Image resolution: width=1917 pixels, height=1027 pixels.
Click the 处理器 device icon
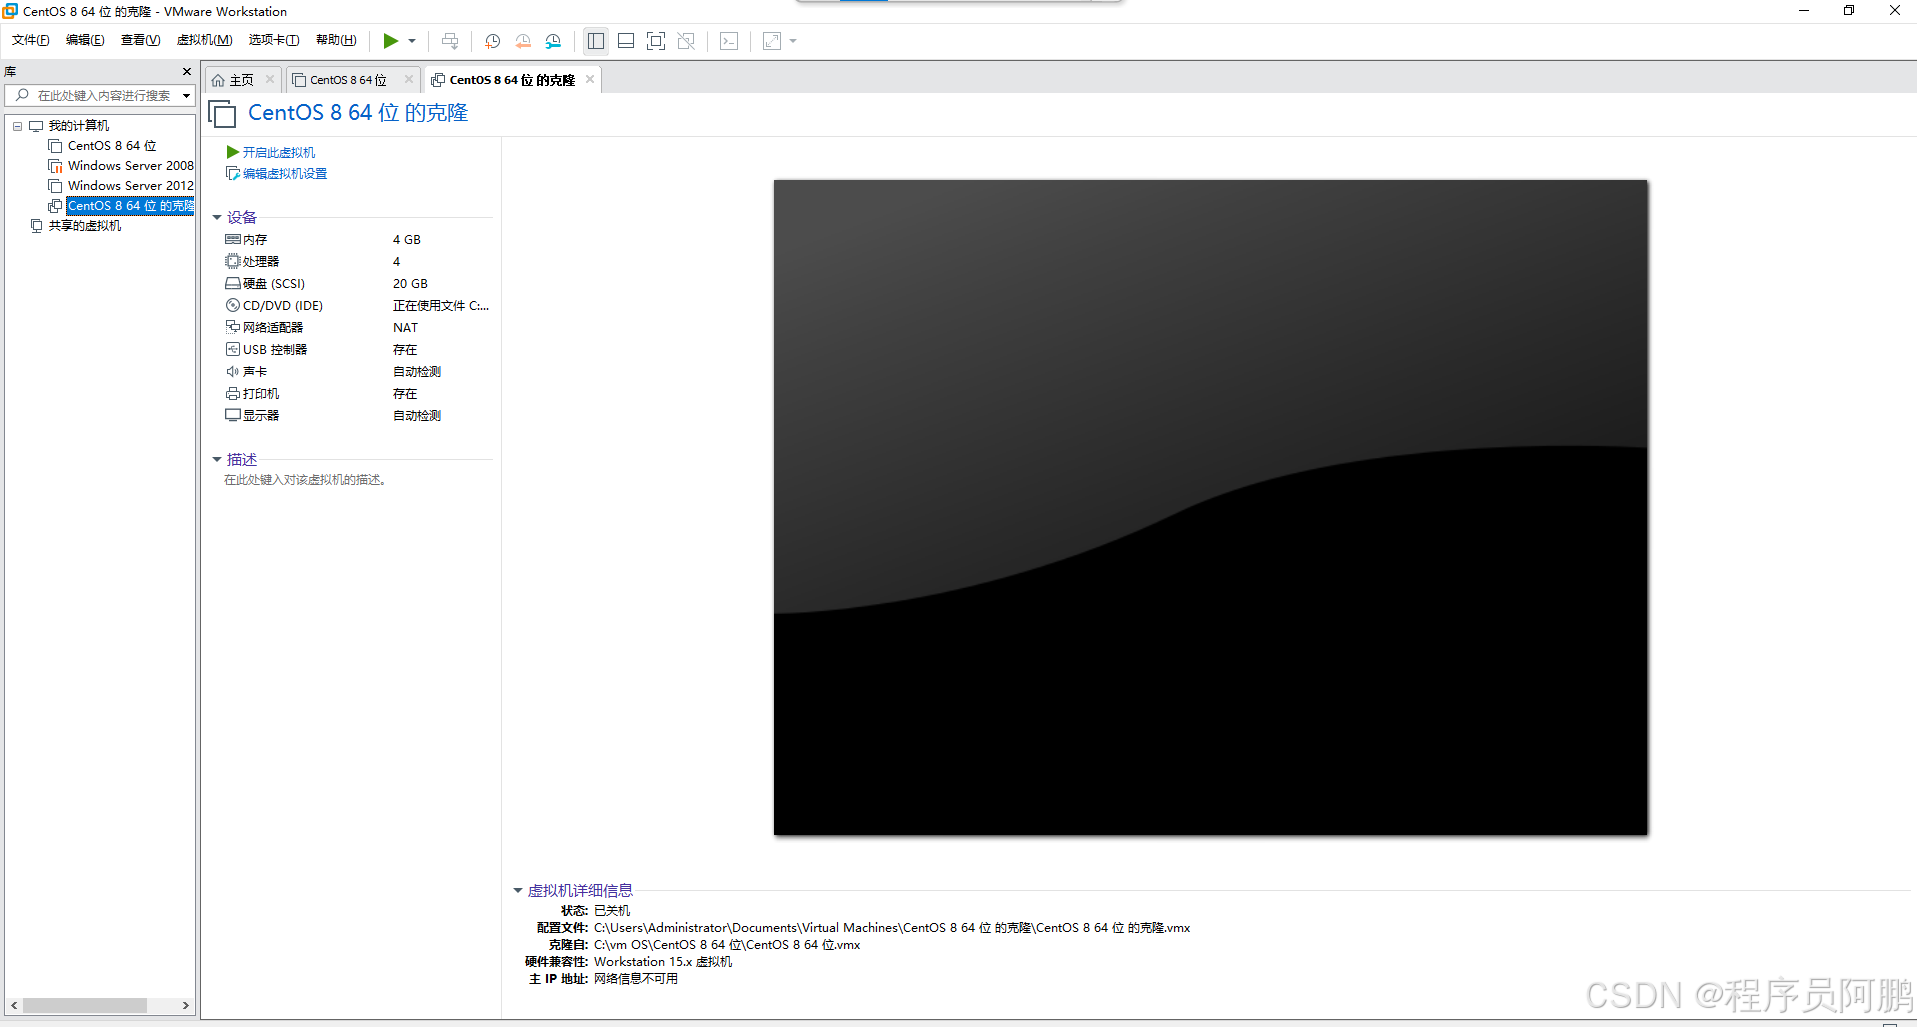click(232, 261)
